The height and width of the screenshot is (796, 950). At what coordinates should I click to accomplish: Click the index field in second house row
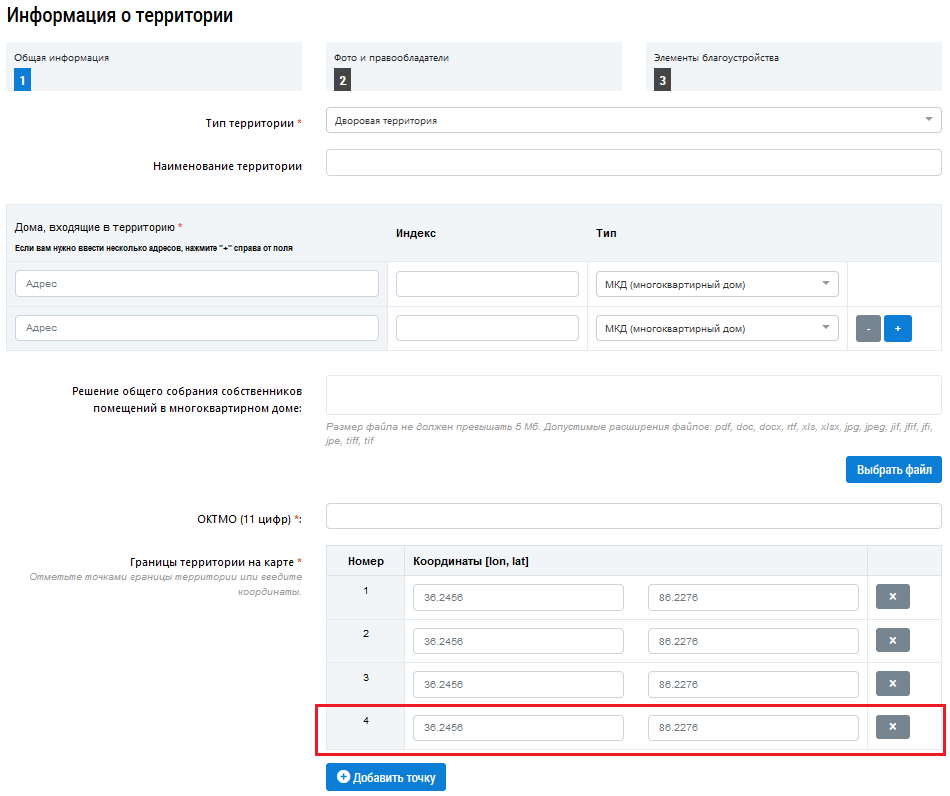(x=487, y=328)
